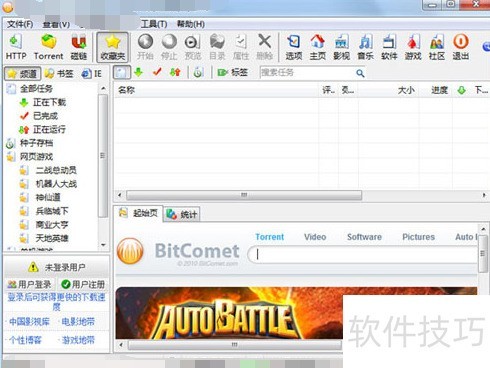Click the 用户登录 login button

30,284
